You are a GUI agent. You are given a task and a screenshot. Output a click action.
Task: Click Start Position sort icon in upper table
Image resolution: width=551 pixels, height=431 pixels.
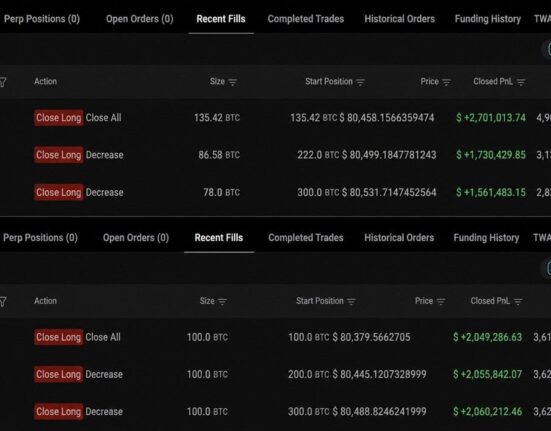coord(360,82)
